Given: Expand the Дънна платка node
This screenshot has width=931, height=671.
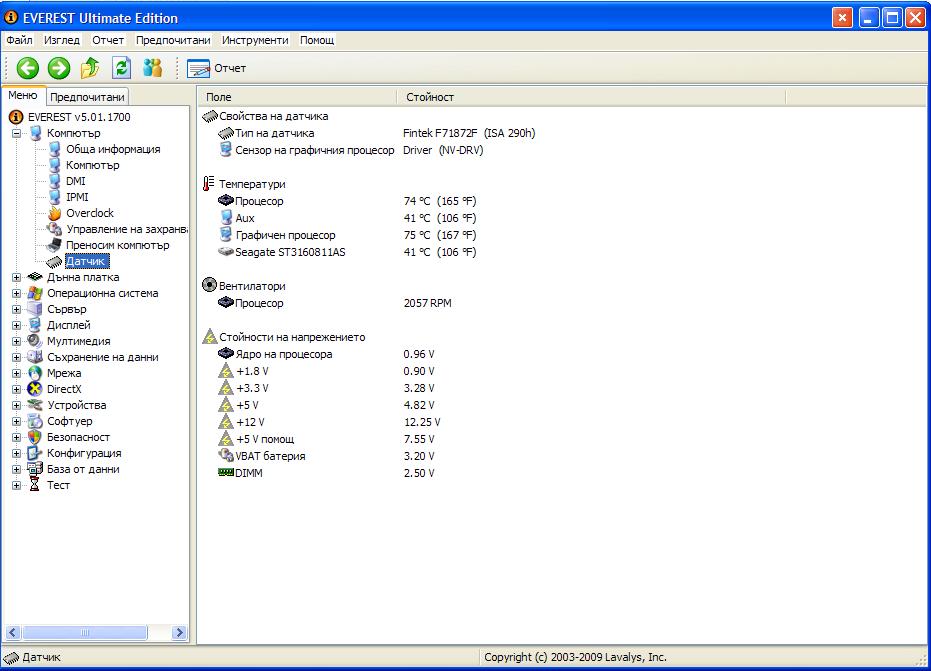Looking at the screenshot, I should point(17,277).
